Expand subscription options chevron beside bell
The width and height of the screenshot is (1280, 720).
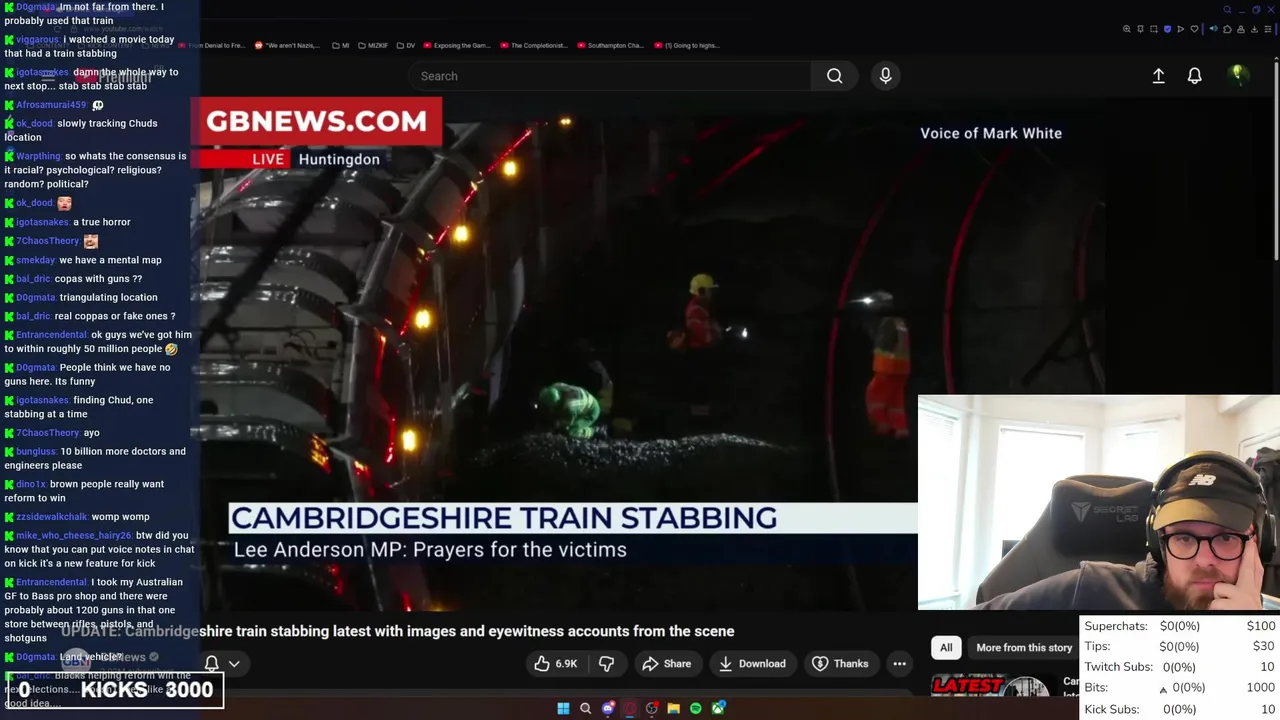[234, 663]
